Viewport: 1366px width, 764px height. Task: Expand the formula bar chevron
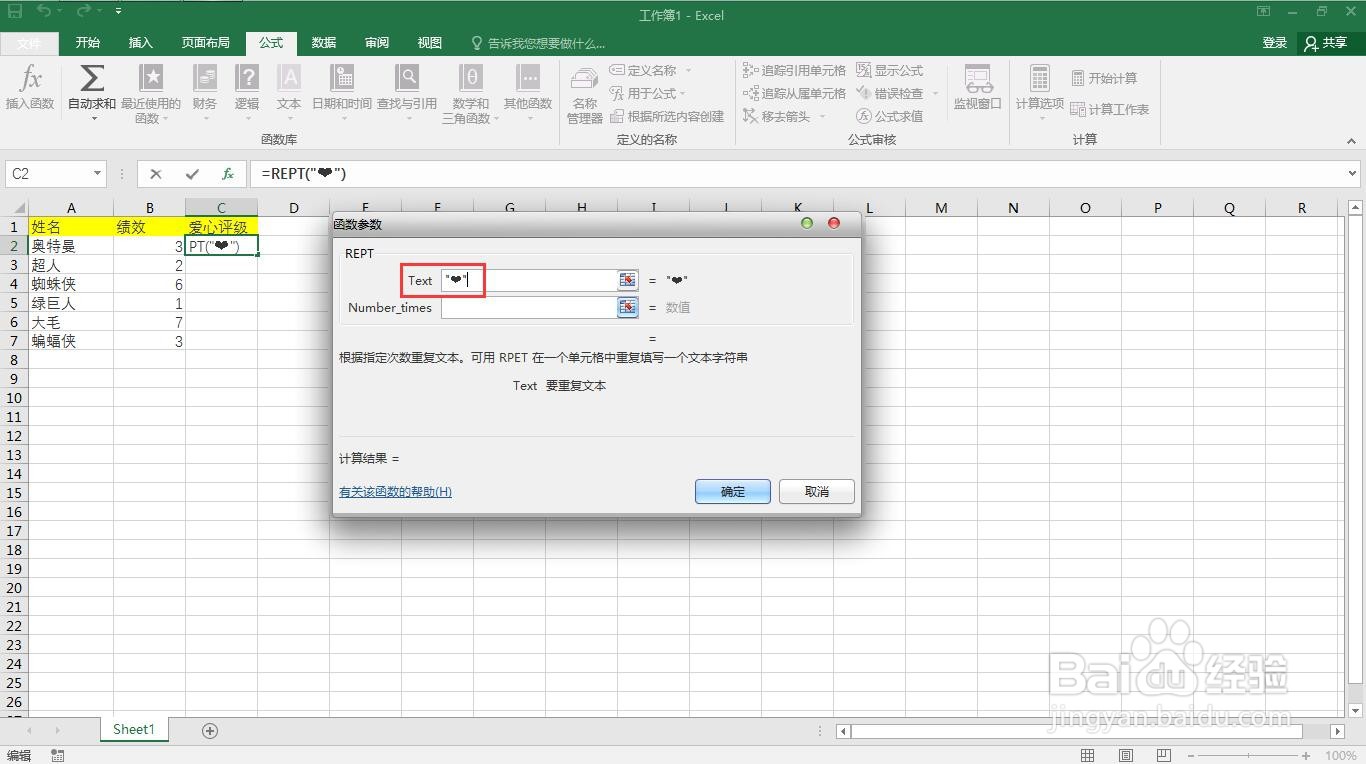(1352, 174)
